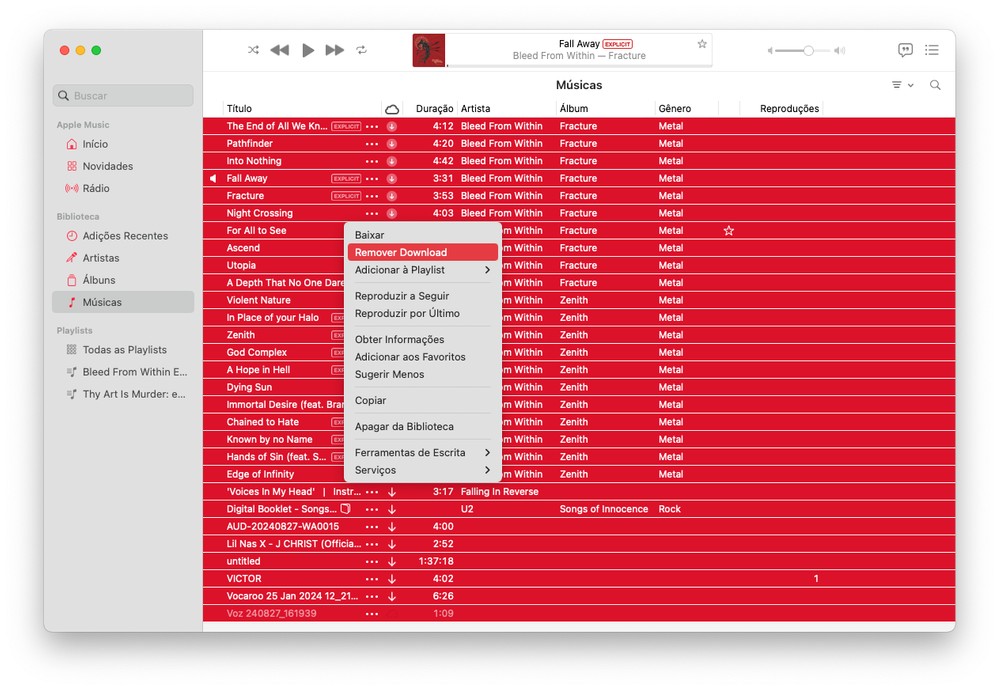
Task: Toggle repeat mode
Action: coord(362,50)
